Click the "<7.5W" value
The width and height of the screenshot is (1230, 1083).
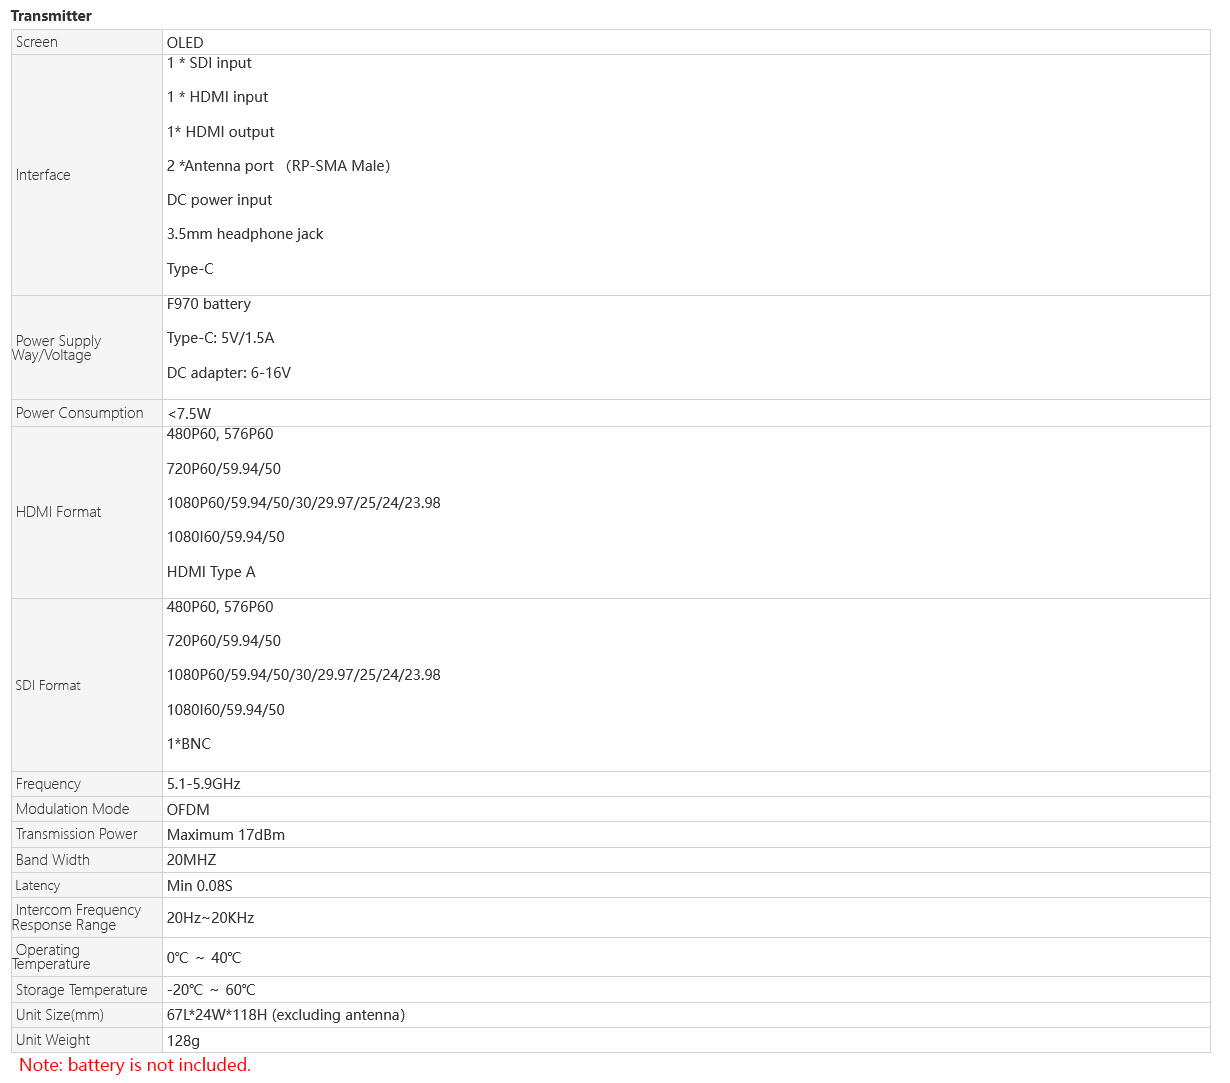coord(189,414)
